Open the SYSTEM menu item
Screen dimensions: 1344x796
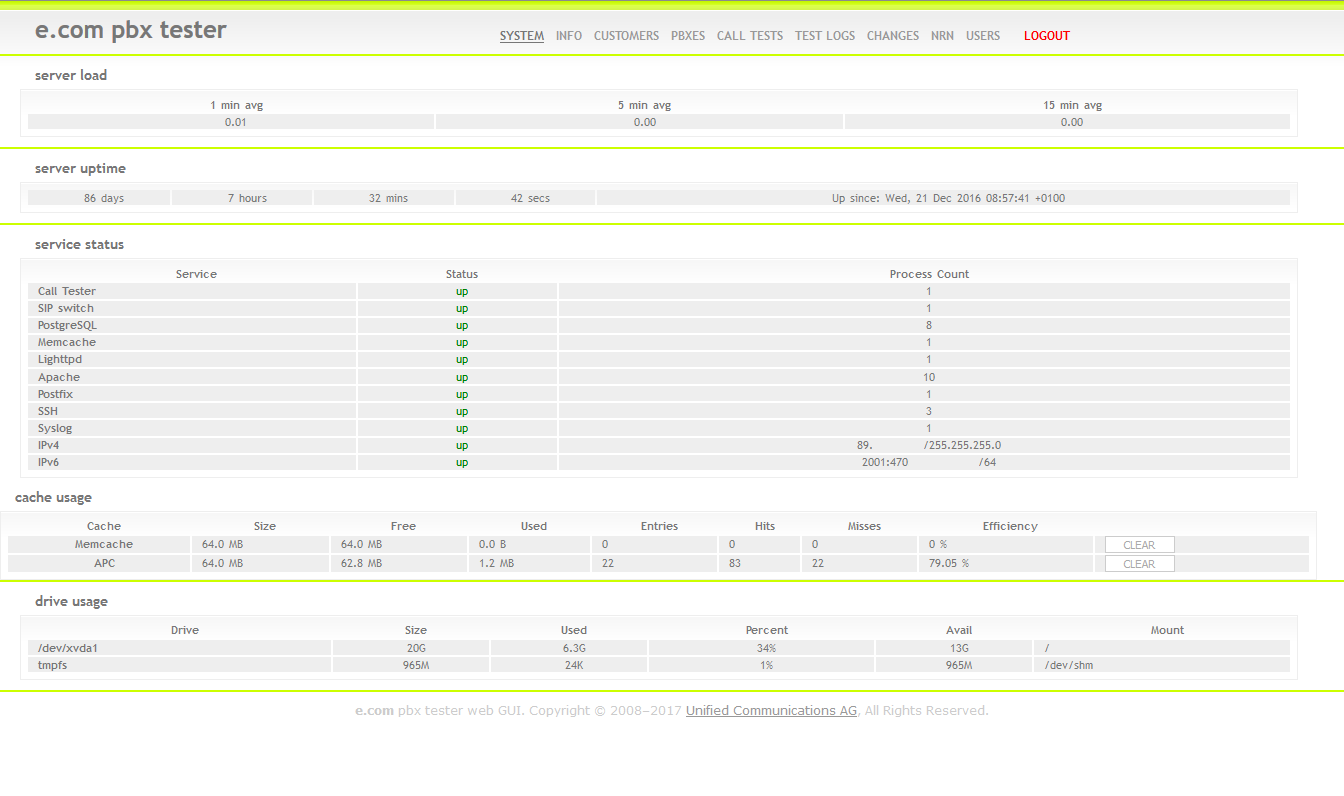522,36
